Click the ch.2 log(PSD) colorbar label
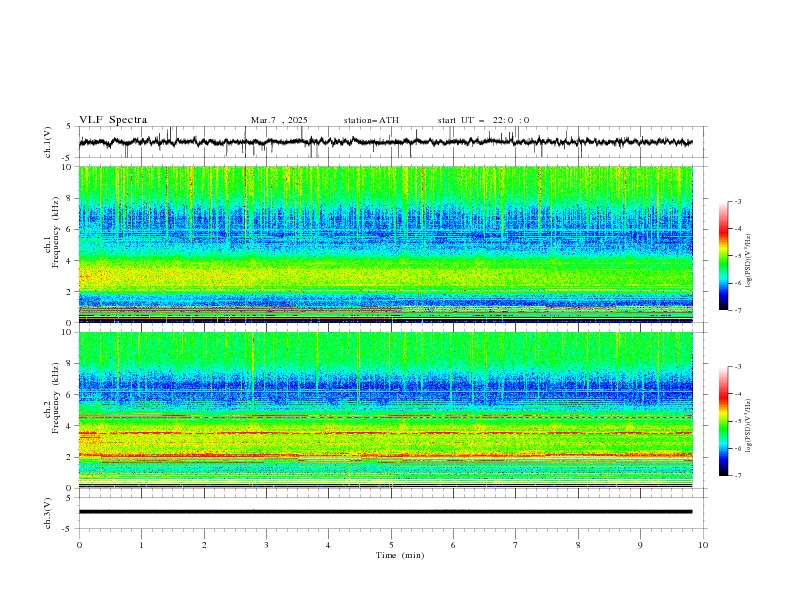The width and height of the screenshot is (792, 612). pyautogui.click(x=749, y=426)
